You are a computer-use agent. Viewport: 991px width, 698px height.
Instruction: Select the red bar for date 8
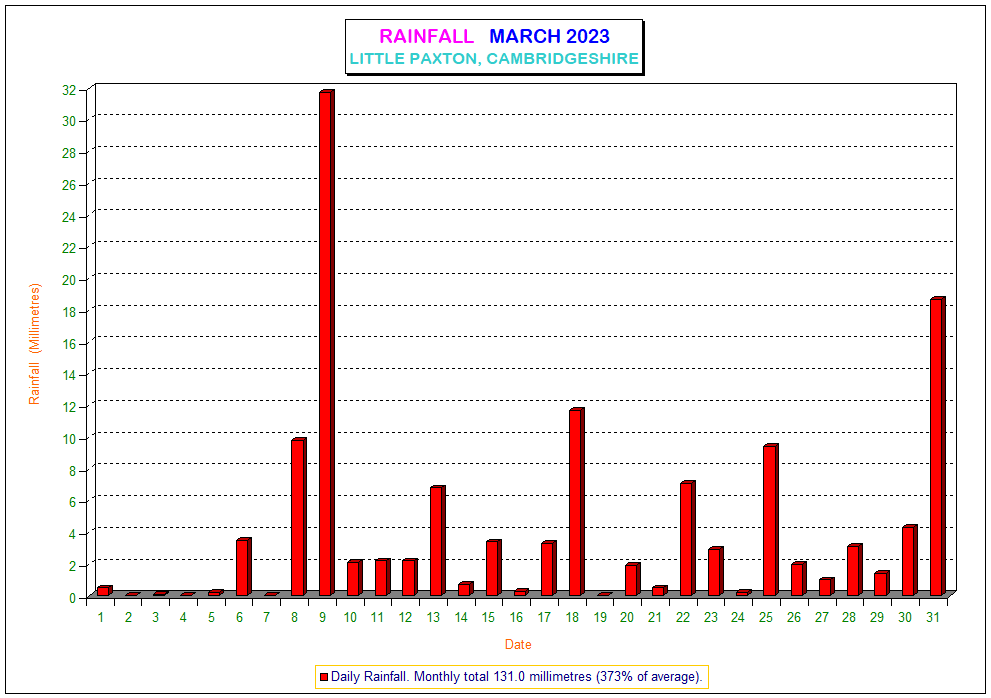(298, 517)
